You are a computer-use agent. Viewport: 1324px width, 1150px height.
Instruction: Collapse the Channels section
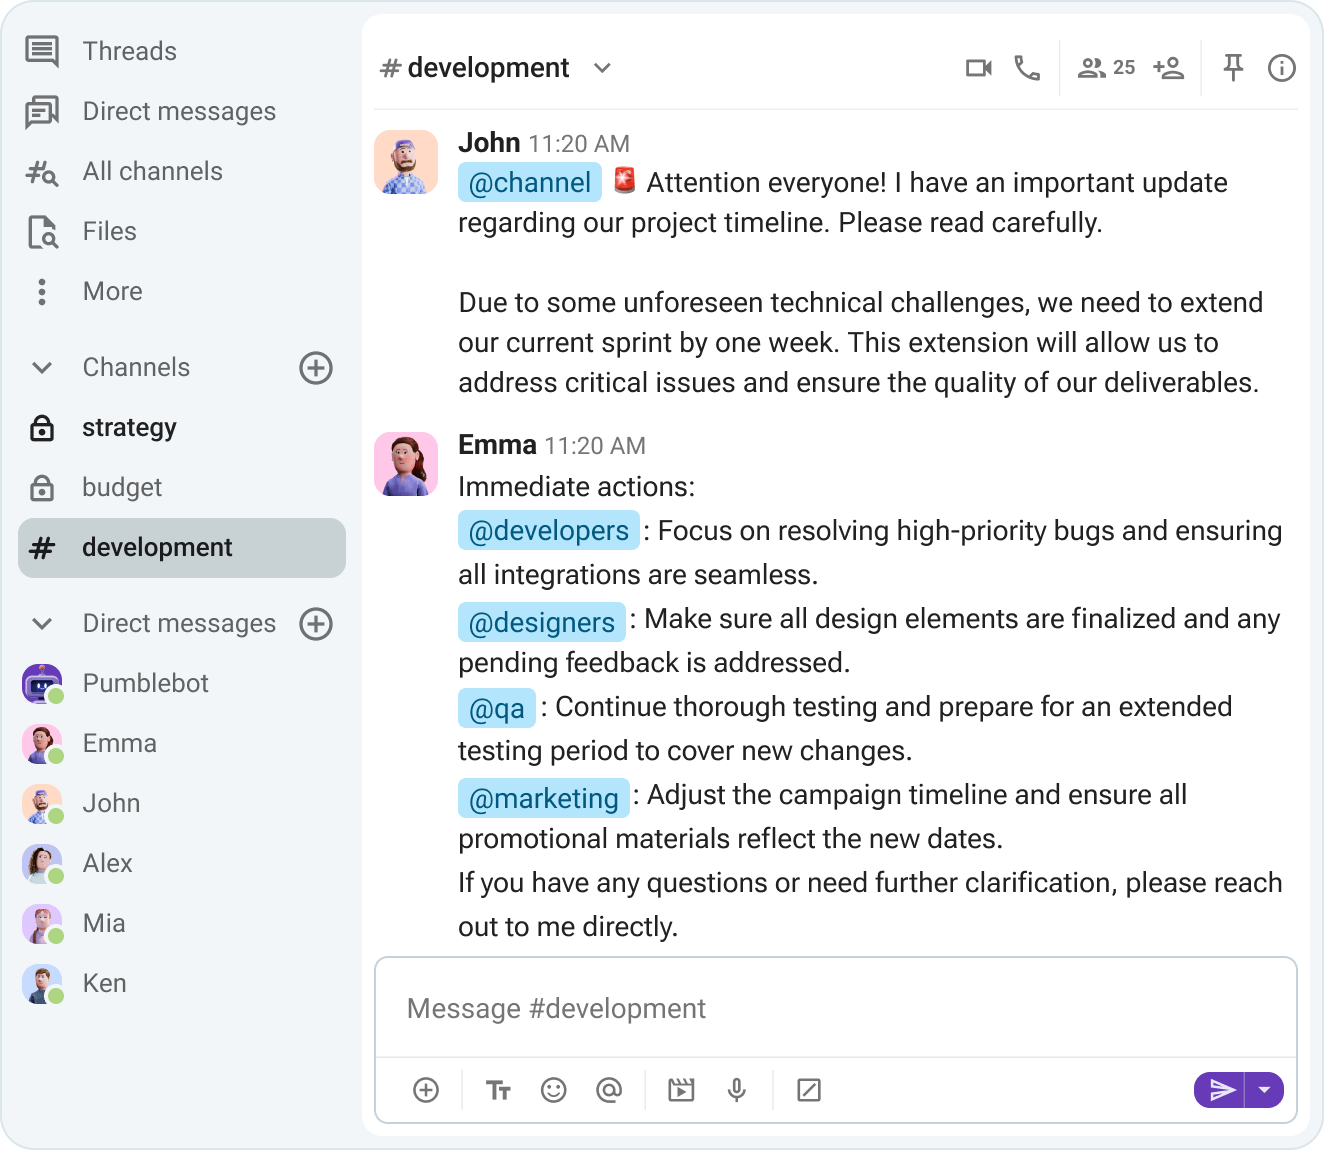pos(41,368)
